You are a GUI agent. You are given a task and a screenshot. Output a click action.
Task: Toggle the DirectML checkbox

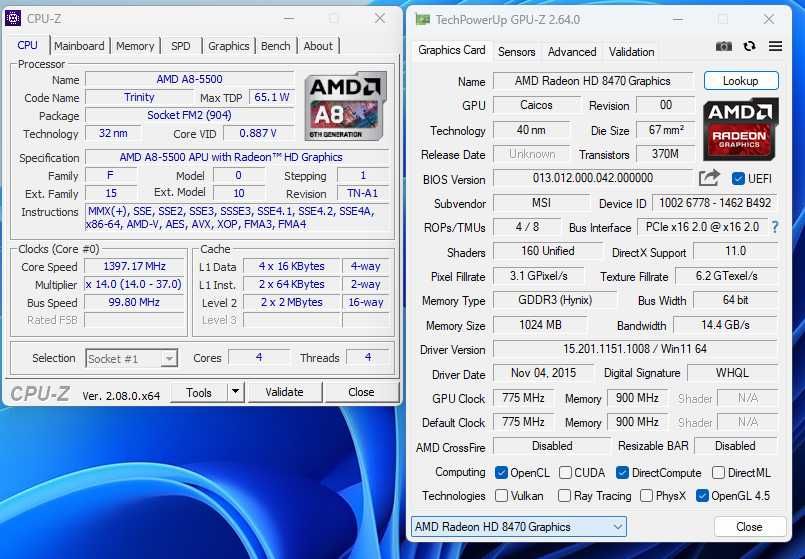[718, 473]
